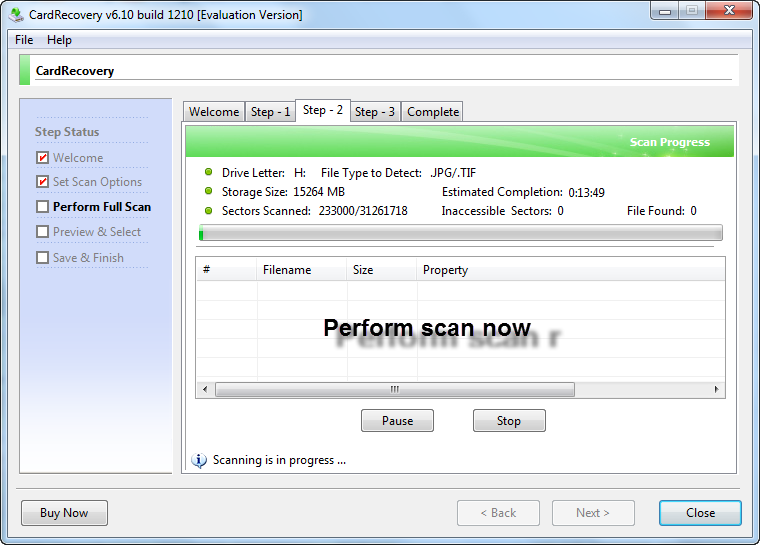
Task: Click the horizontal scrollbar thumb in results list
Action: click(x=395, y=389)
